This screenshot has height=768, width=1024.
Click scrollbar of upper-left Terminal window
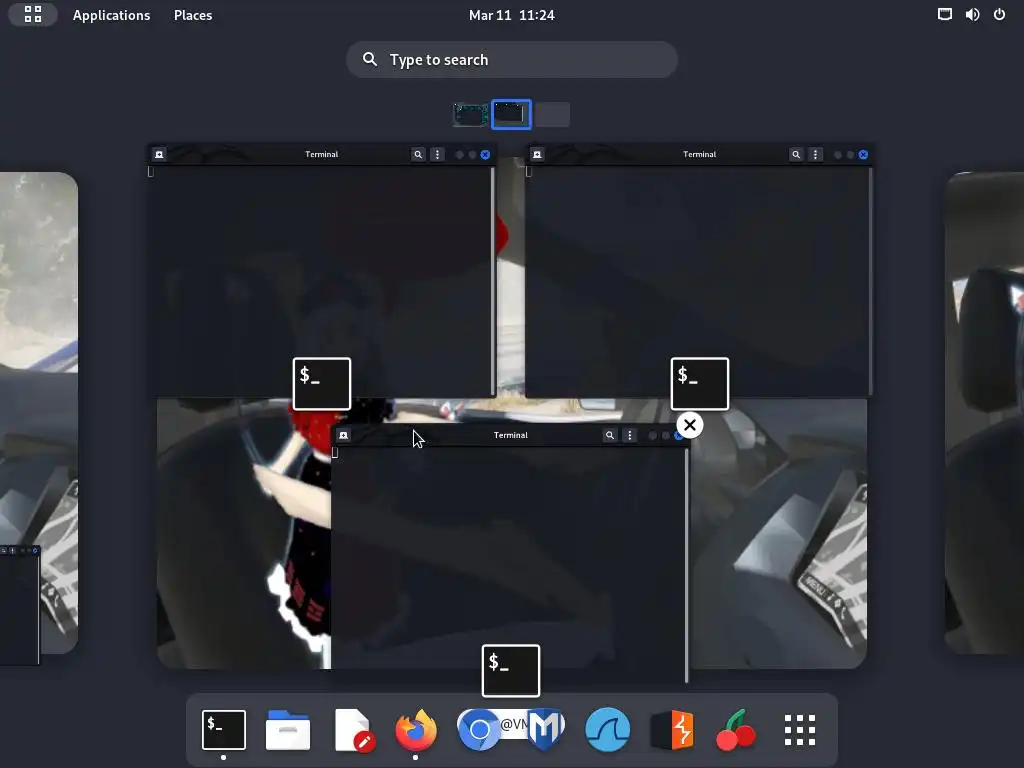coord(492,281)
